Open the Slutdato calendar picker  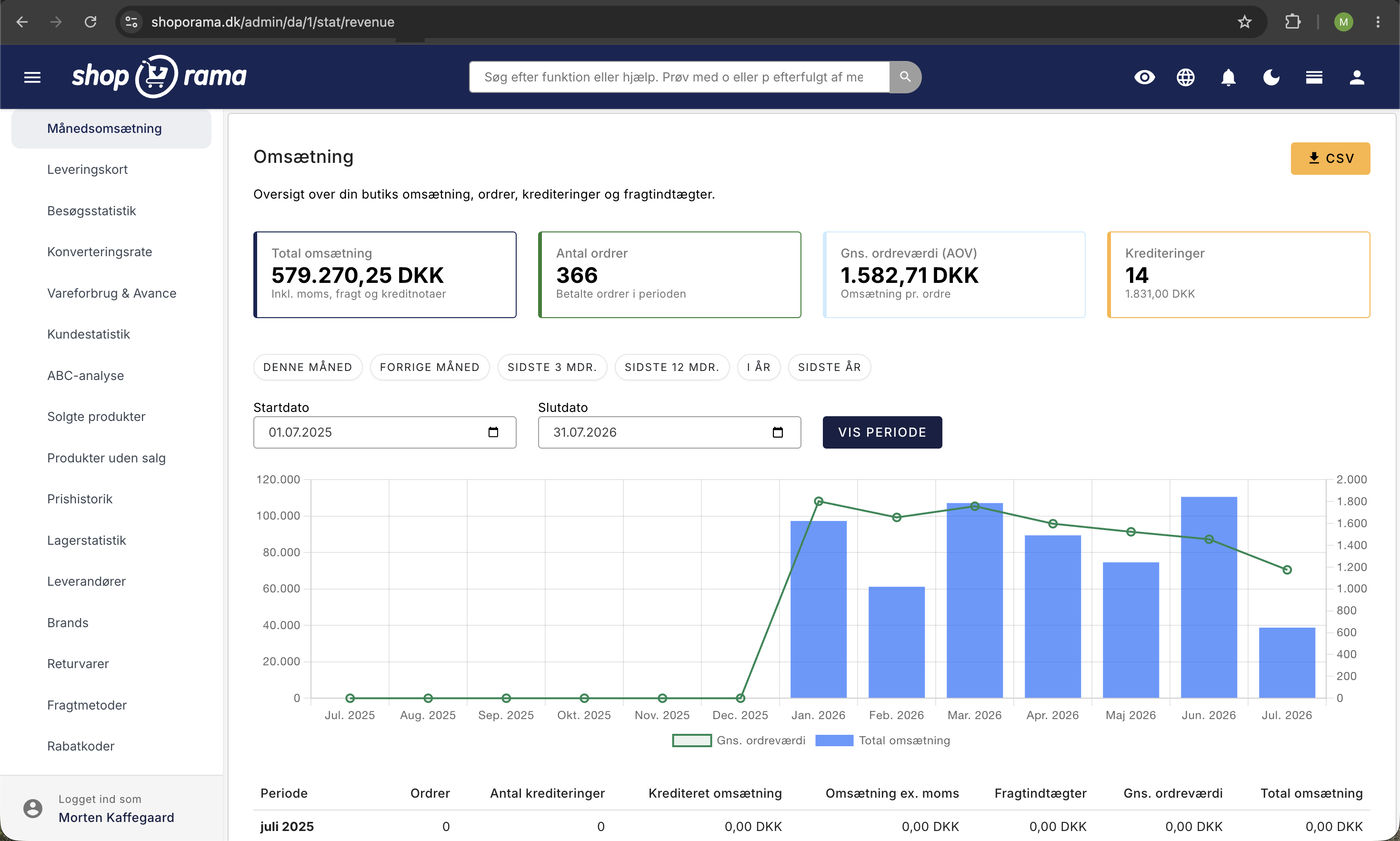click(x=778, y=433)
